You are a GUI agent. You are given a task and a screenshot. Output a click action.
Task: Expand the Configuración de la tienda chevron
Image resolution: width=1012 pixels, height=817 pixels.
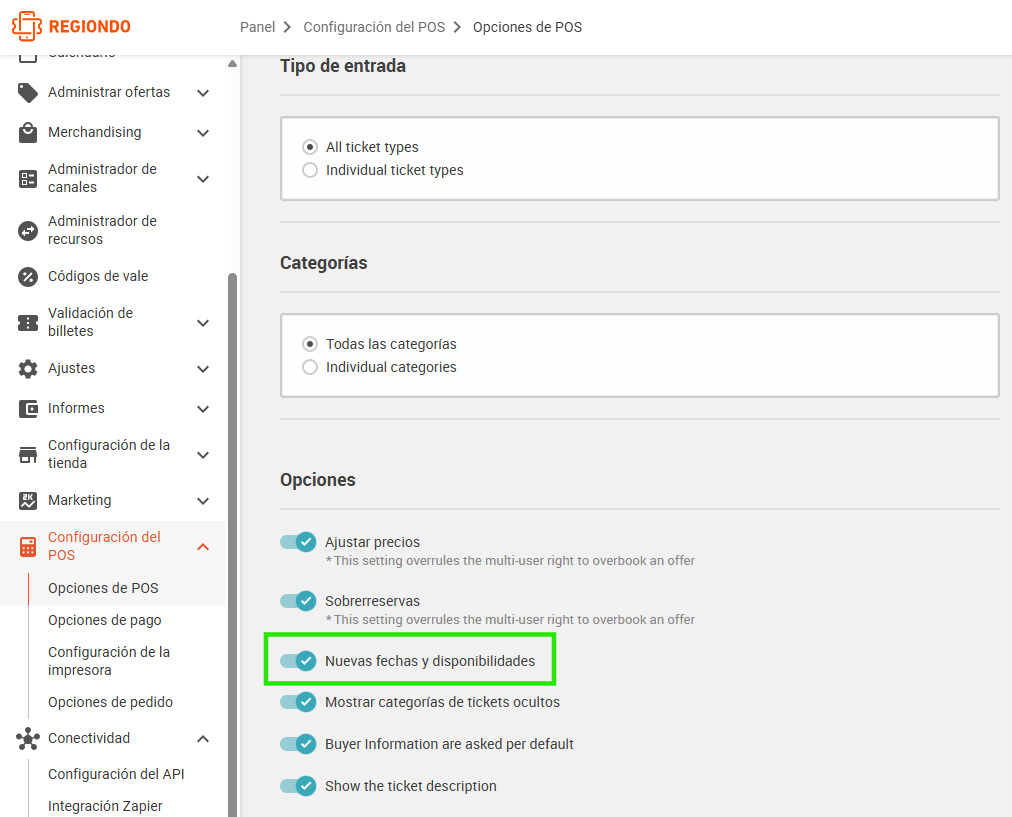pos(203,455)
